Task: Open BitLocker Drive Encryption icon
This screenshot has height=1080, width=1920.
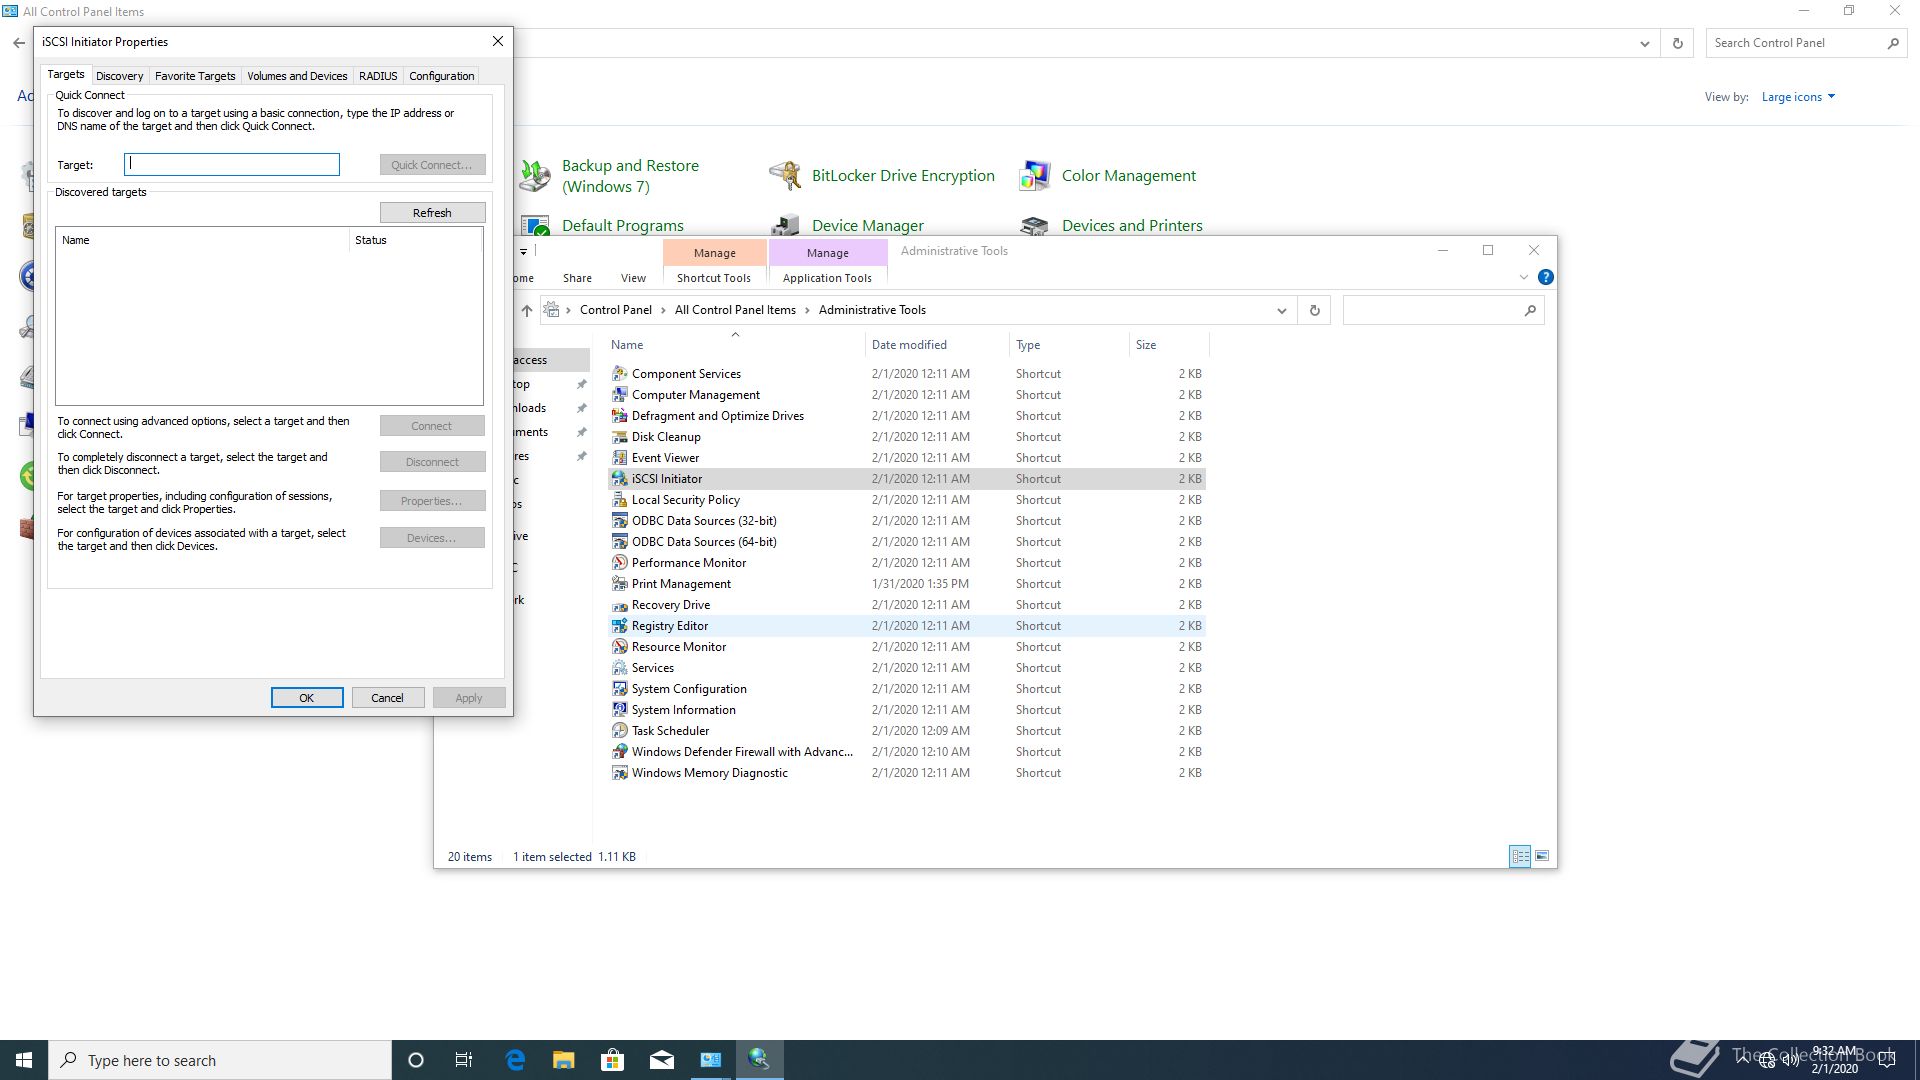Action: (785, 176)
